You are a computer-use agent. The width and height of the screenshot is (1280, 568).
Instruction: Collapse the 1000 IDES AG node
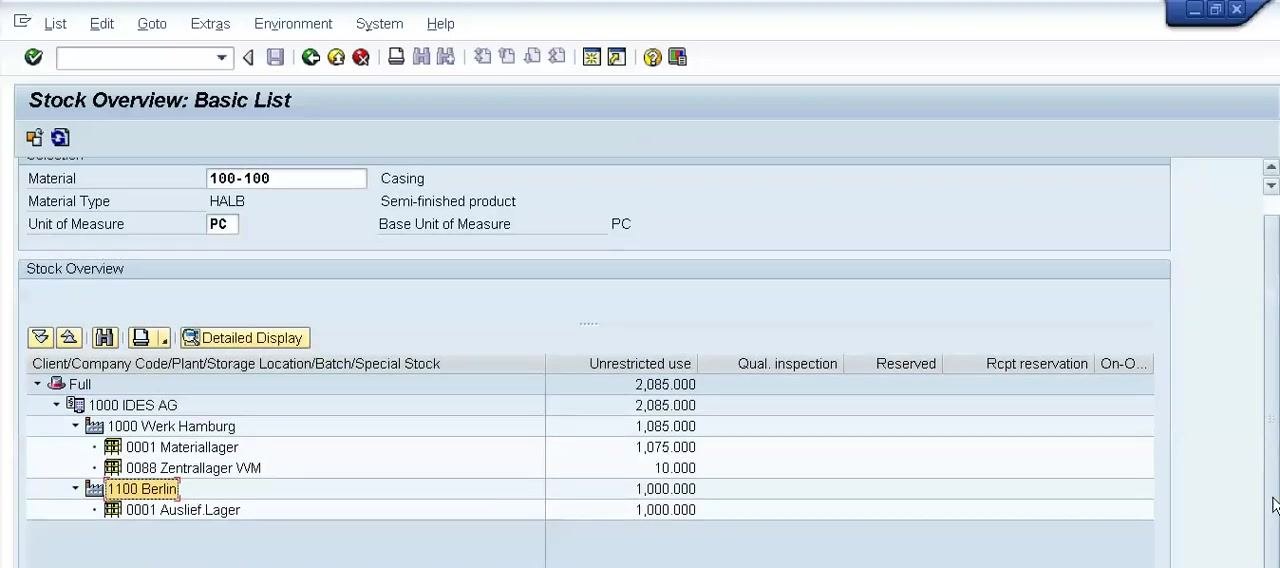tap(57, 405)
